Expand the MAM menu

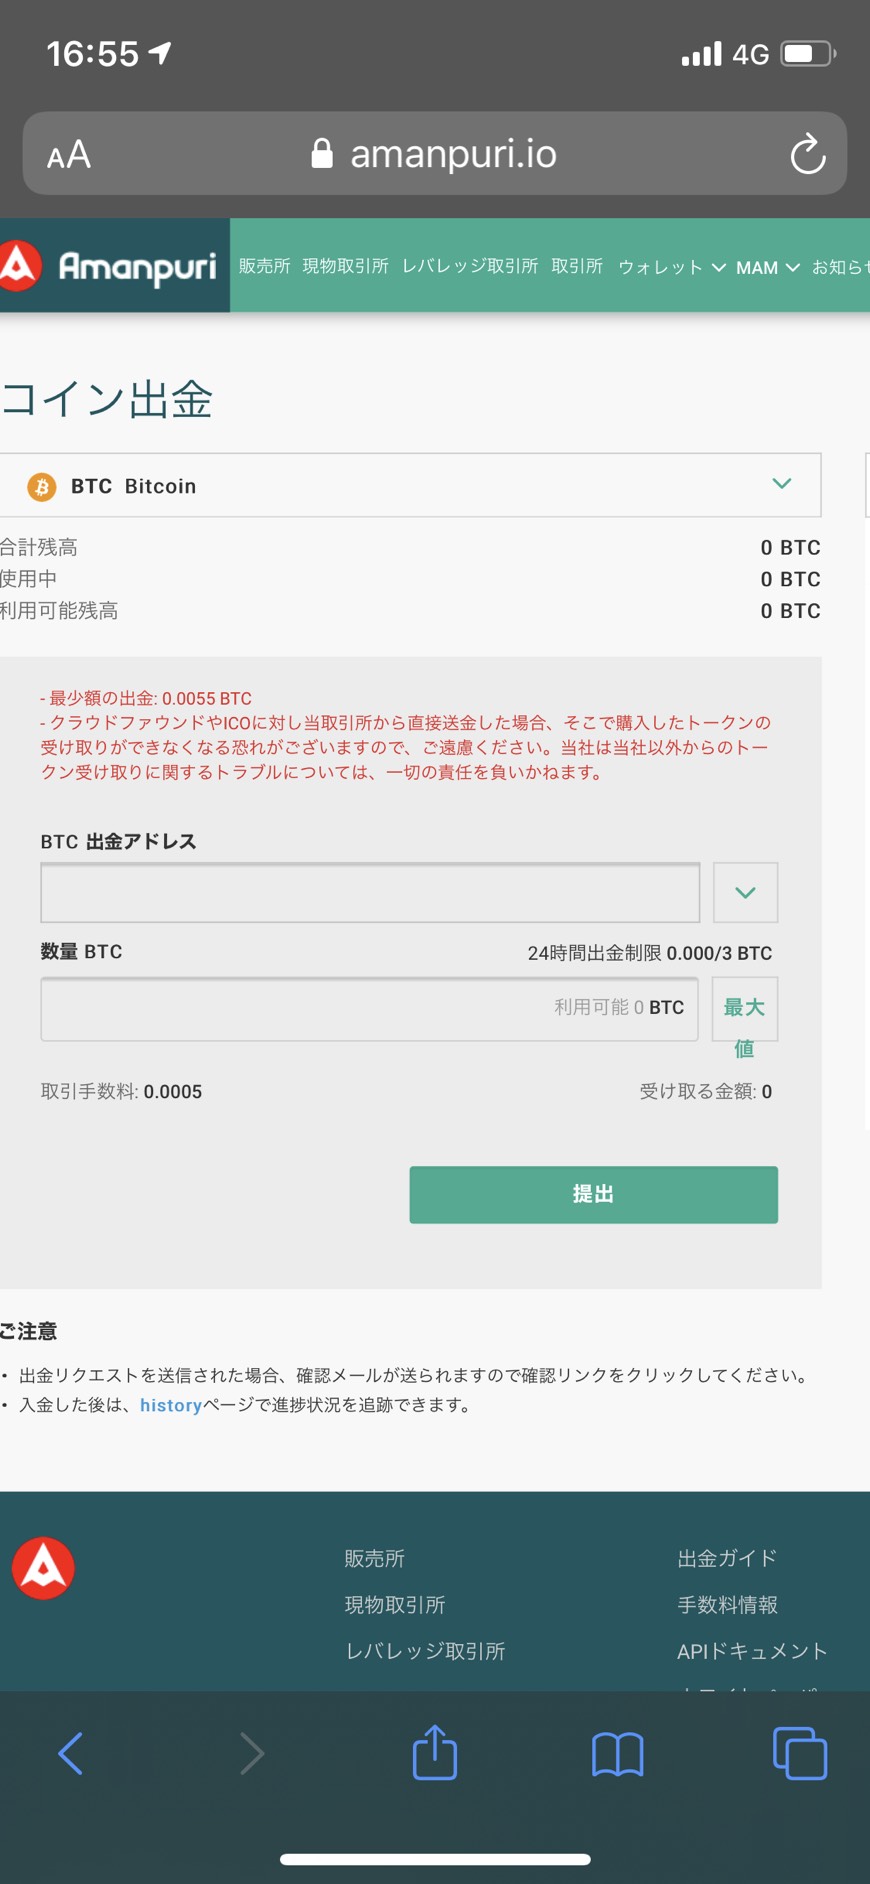click(767, 267)
